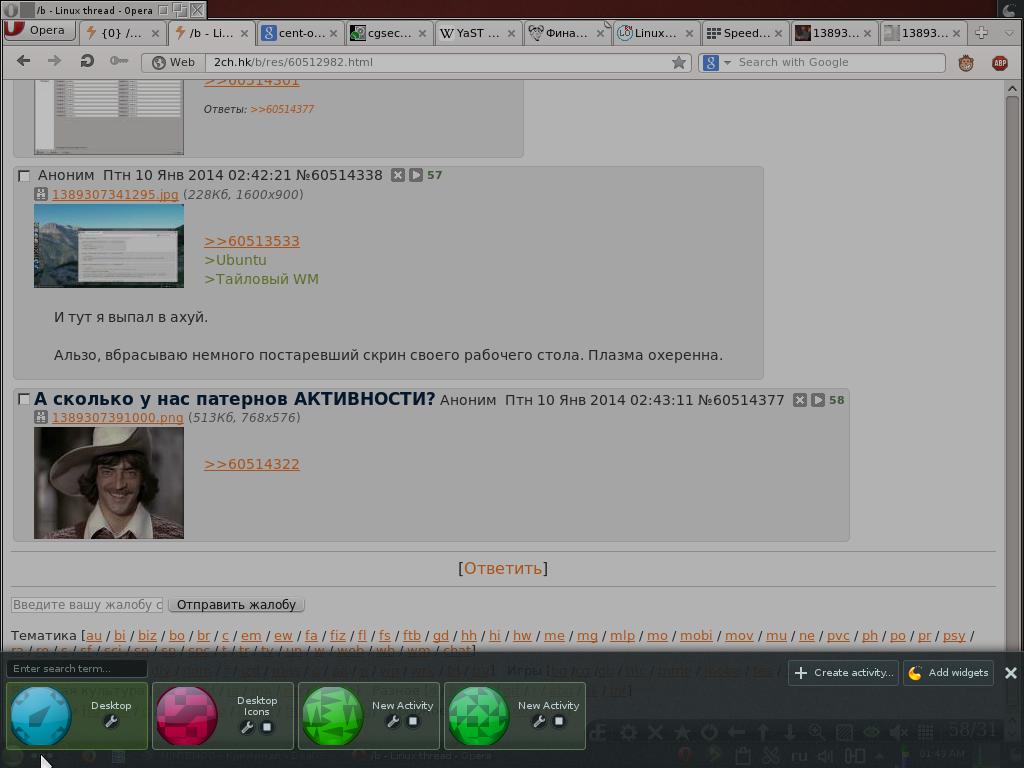Click save icon beside 1389307391000.png
The image size is (1024, 768).
40,417
